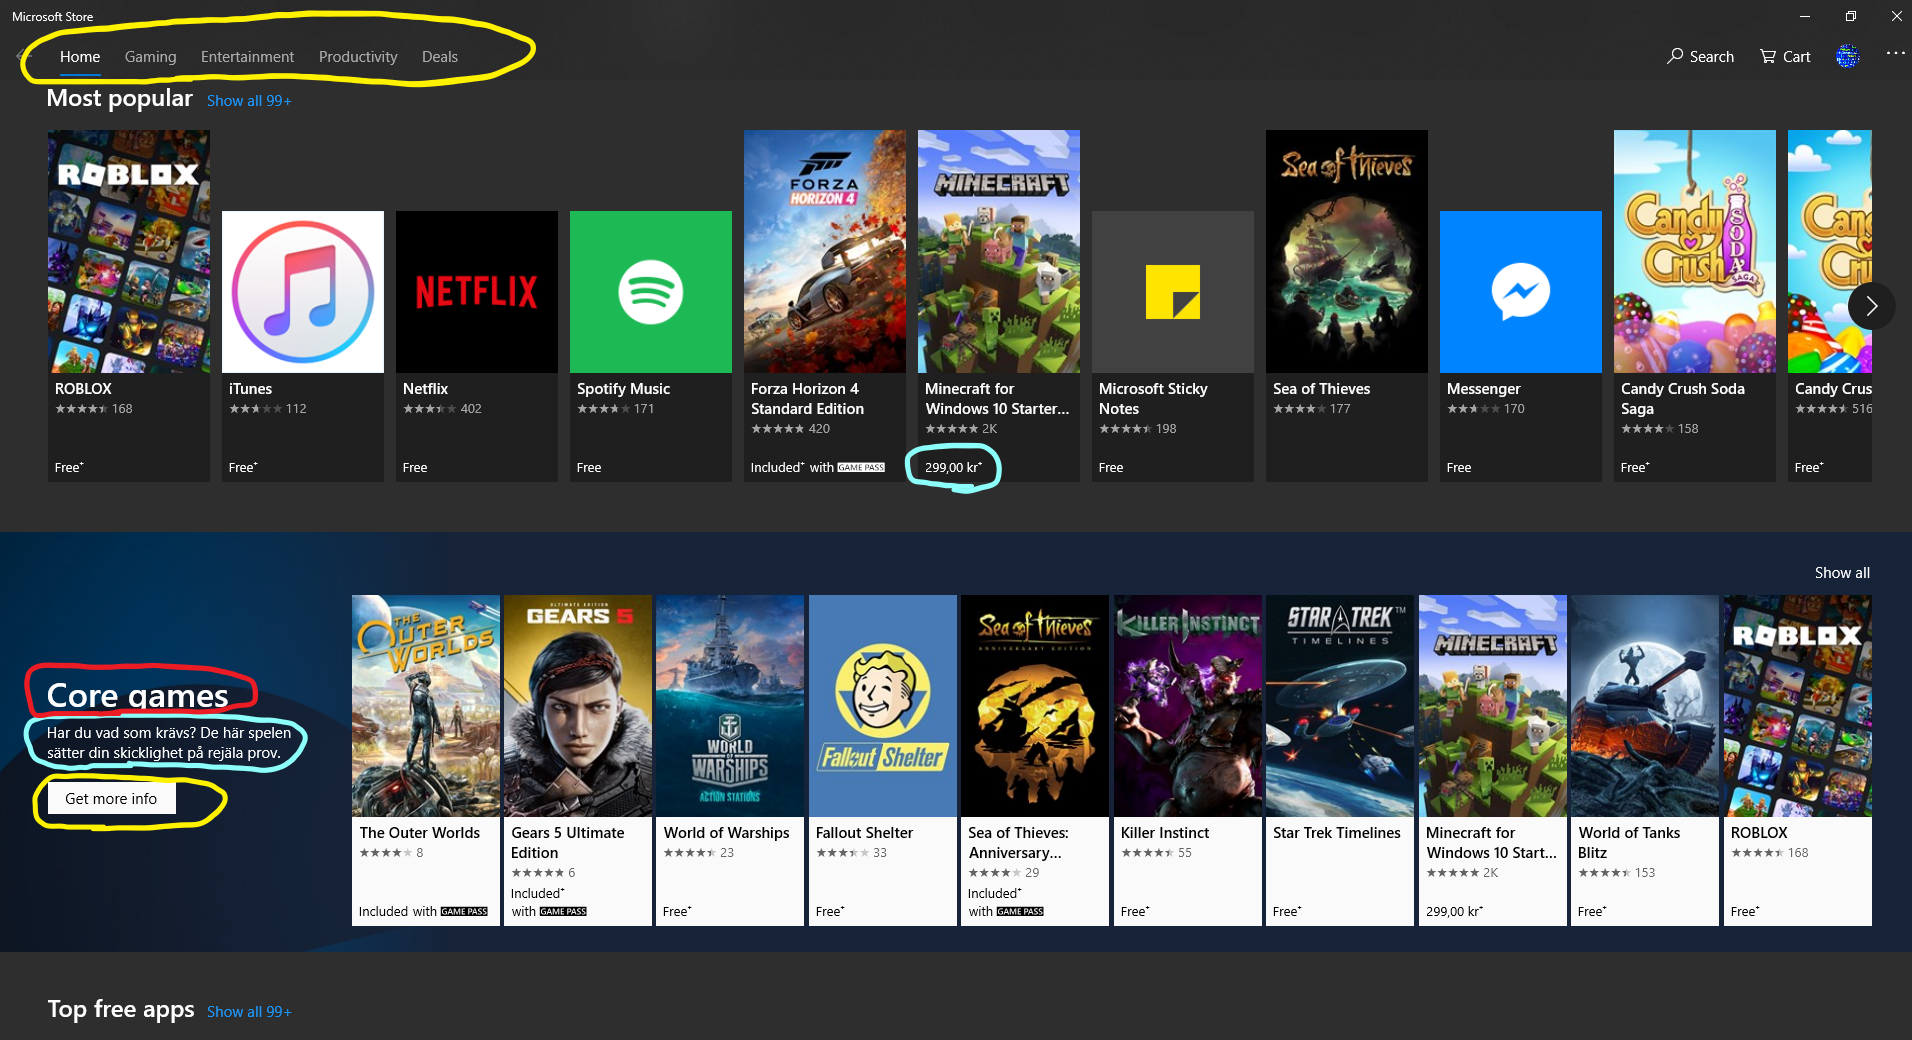Image resolution: width=1912 pixels, height=1040 pixels.
Task: Open the Spotify Music app tile
Action: (x=651, y=346)
